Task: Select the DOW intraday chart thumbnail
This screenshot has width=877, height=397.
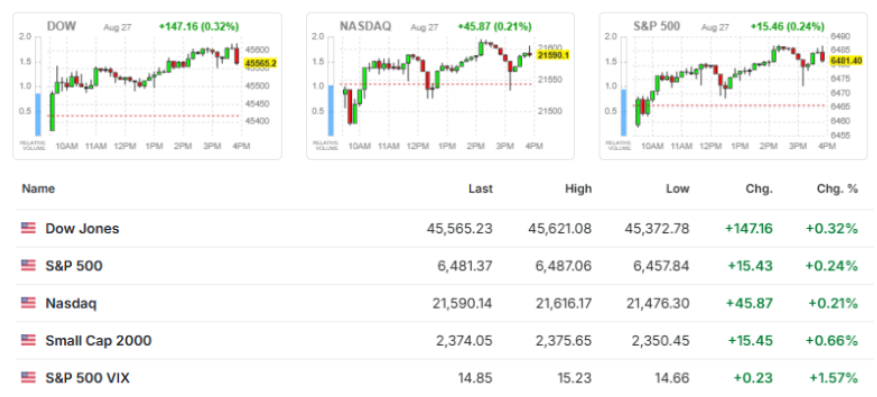Action: click(147, 86)
